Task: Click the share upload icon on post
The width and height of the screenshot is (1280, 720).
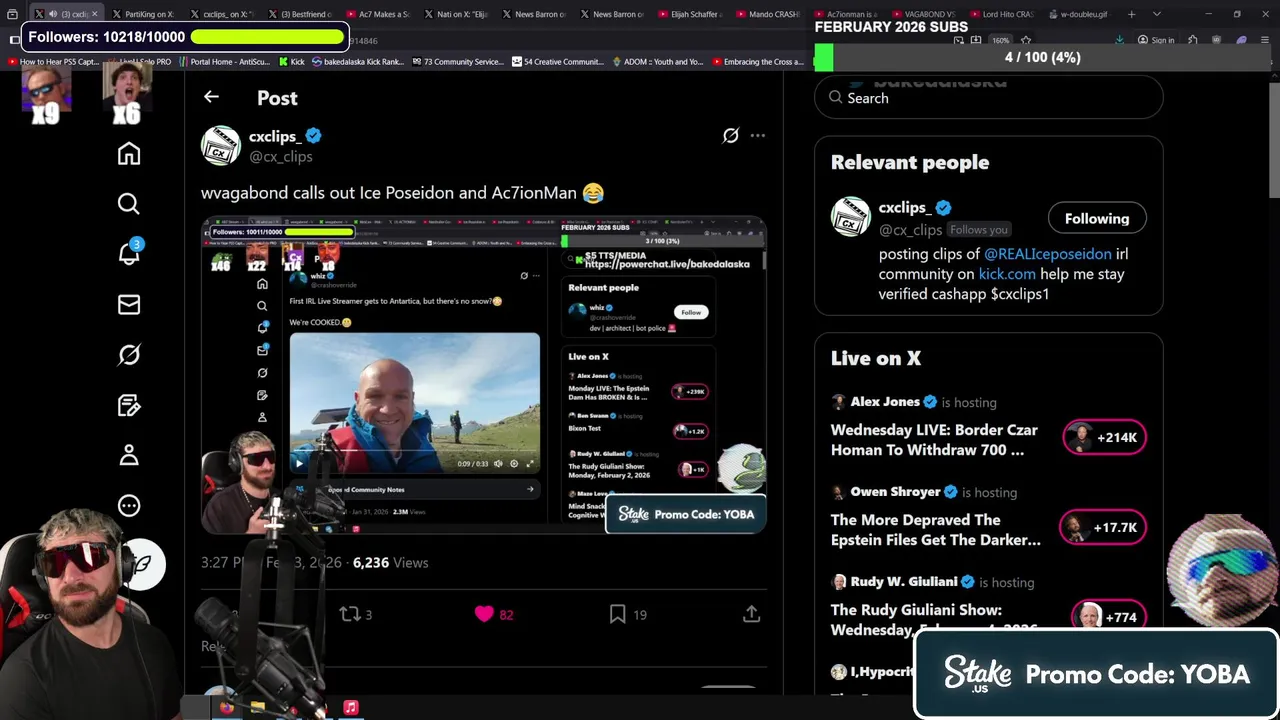Action: click(751, 614)
